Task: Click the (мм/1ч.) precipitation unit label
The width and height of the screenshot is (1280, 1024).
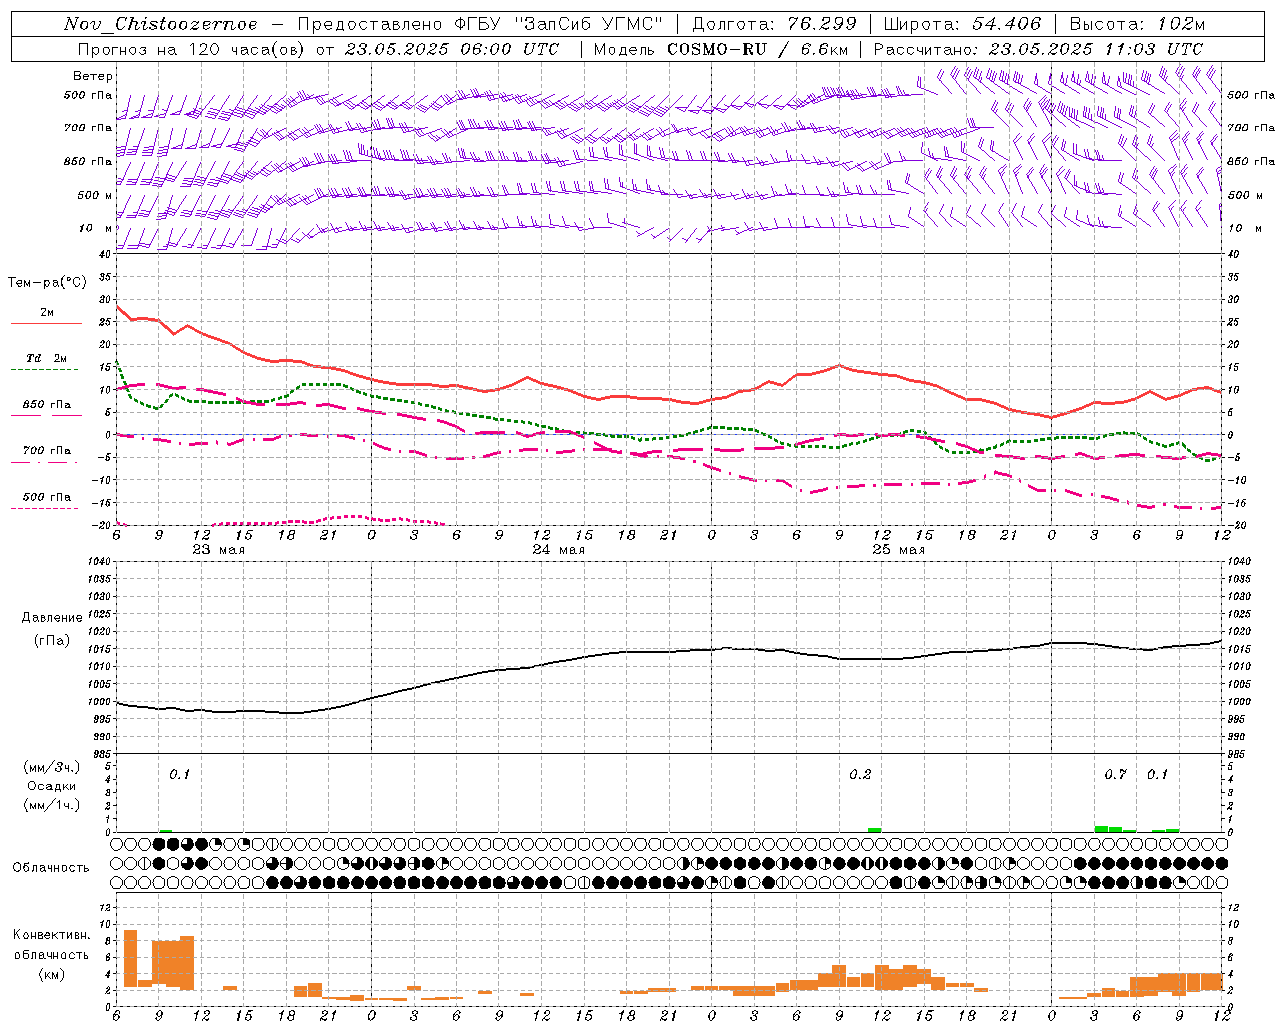Action: coord(52,804)
